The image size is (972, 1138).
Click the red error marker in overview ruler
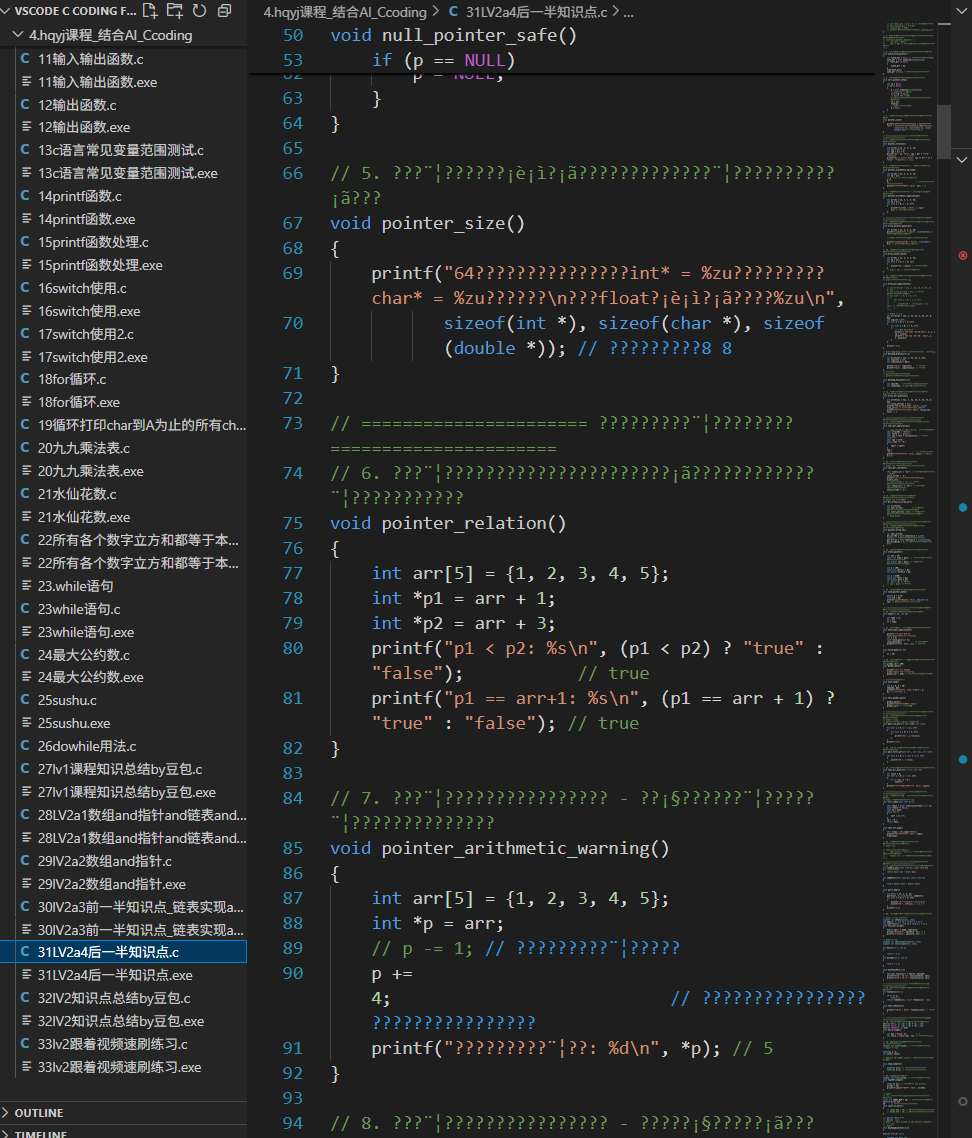[x=963, y=255]
